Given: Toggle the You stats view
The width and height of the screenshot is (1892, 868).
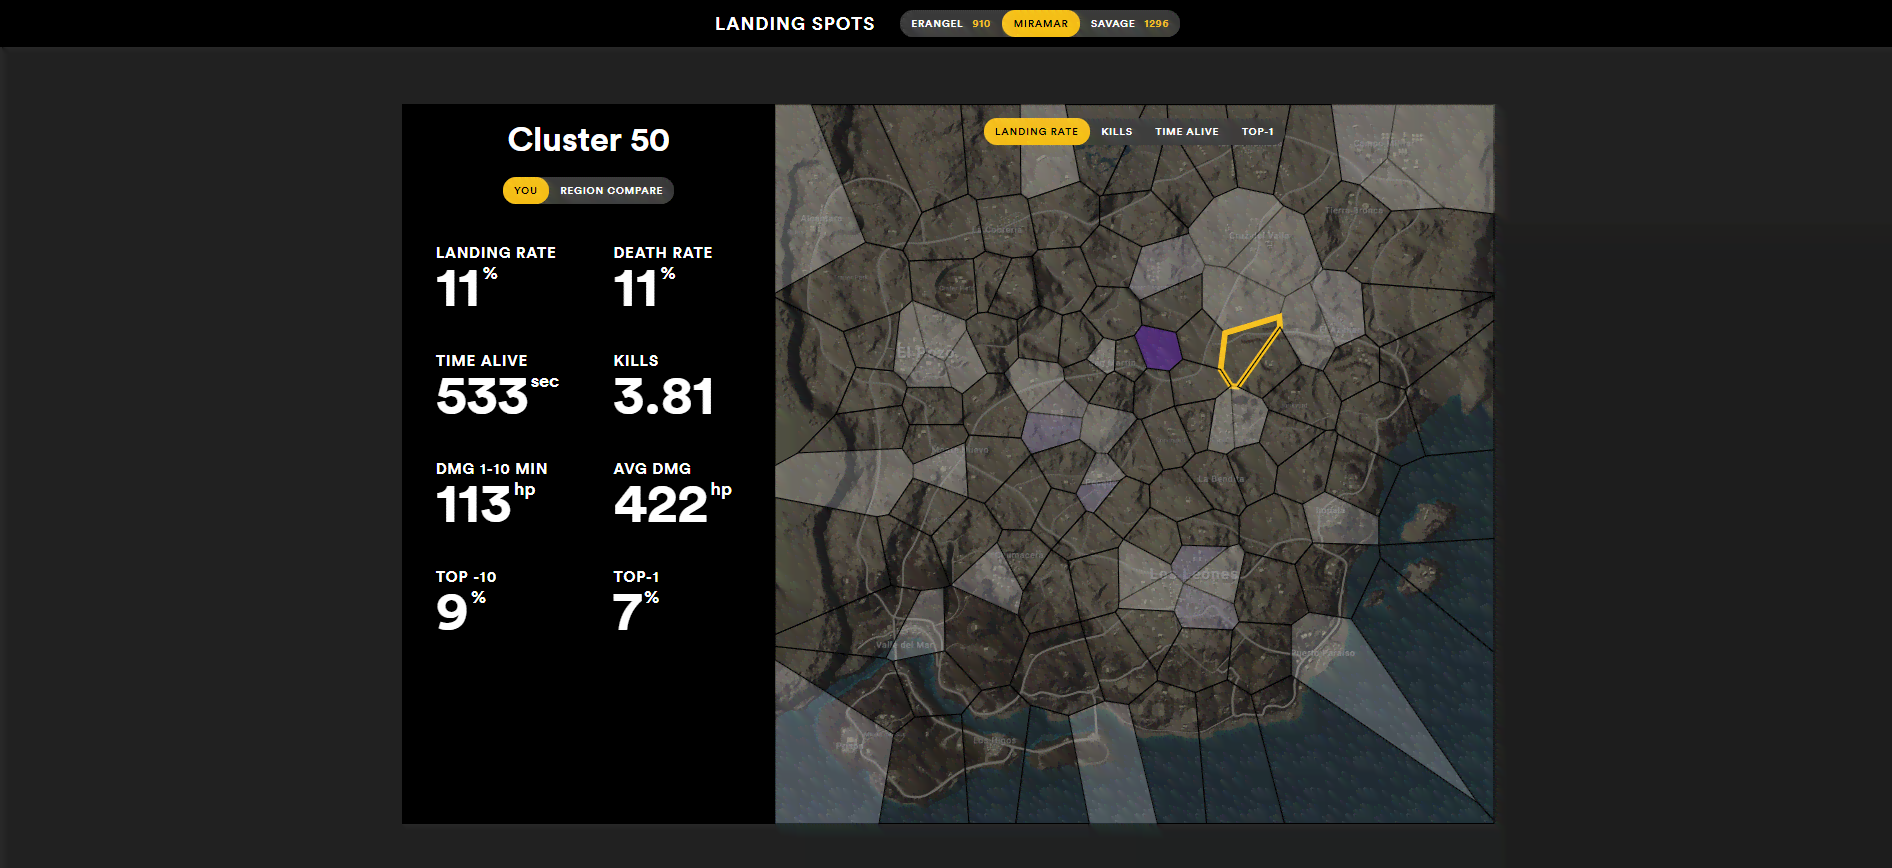Looking at the screenshot, I should (x=525, y=191).
